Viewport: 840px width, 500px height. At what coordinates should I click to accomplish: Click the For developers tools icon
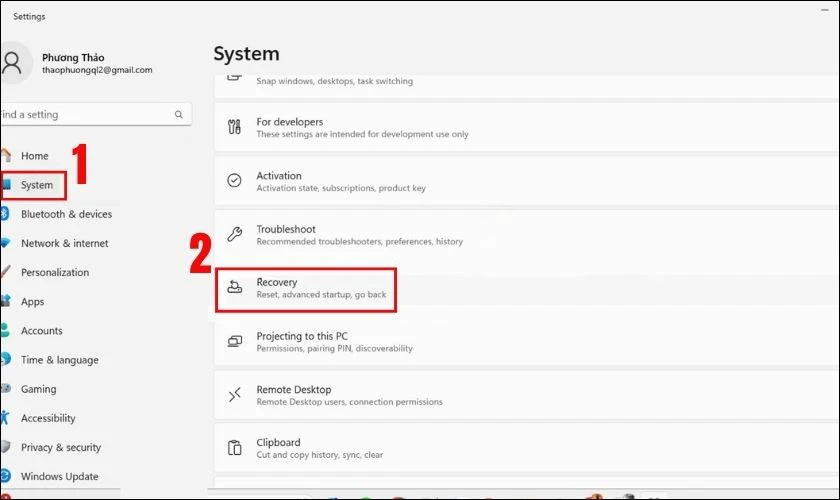tap(235, 127)
